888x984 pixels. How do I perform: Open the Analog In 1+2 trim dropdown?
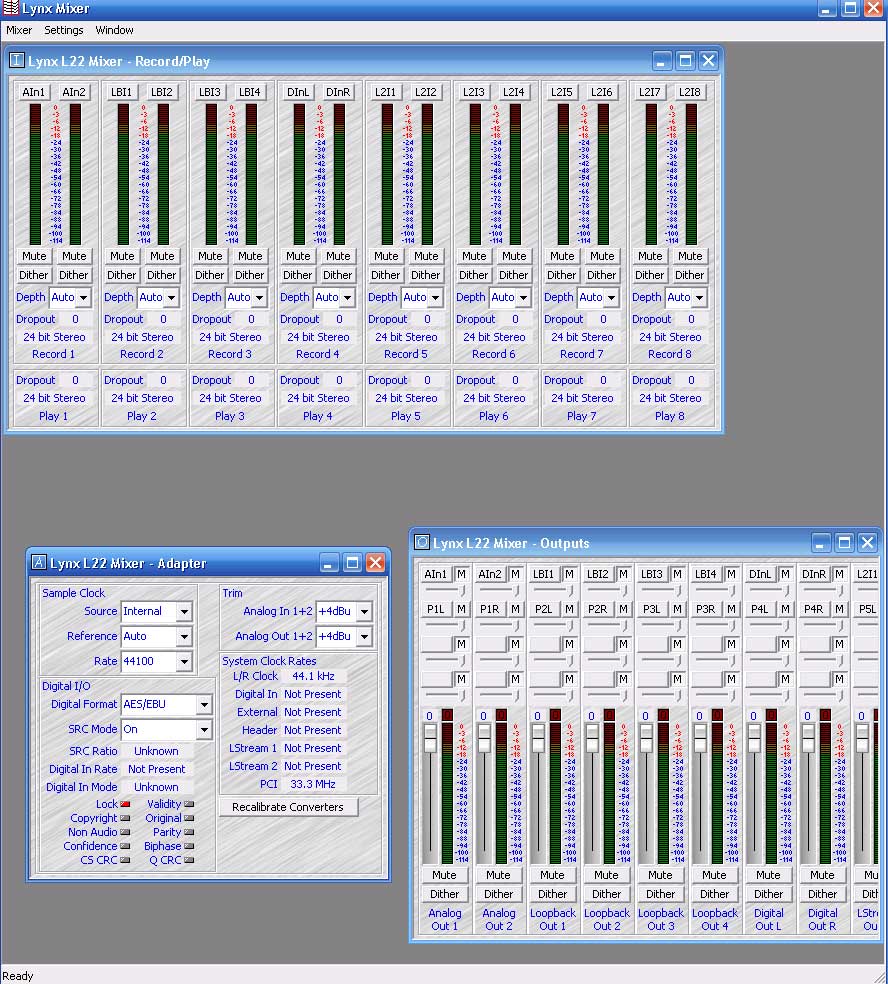364,611
